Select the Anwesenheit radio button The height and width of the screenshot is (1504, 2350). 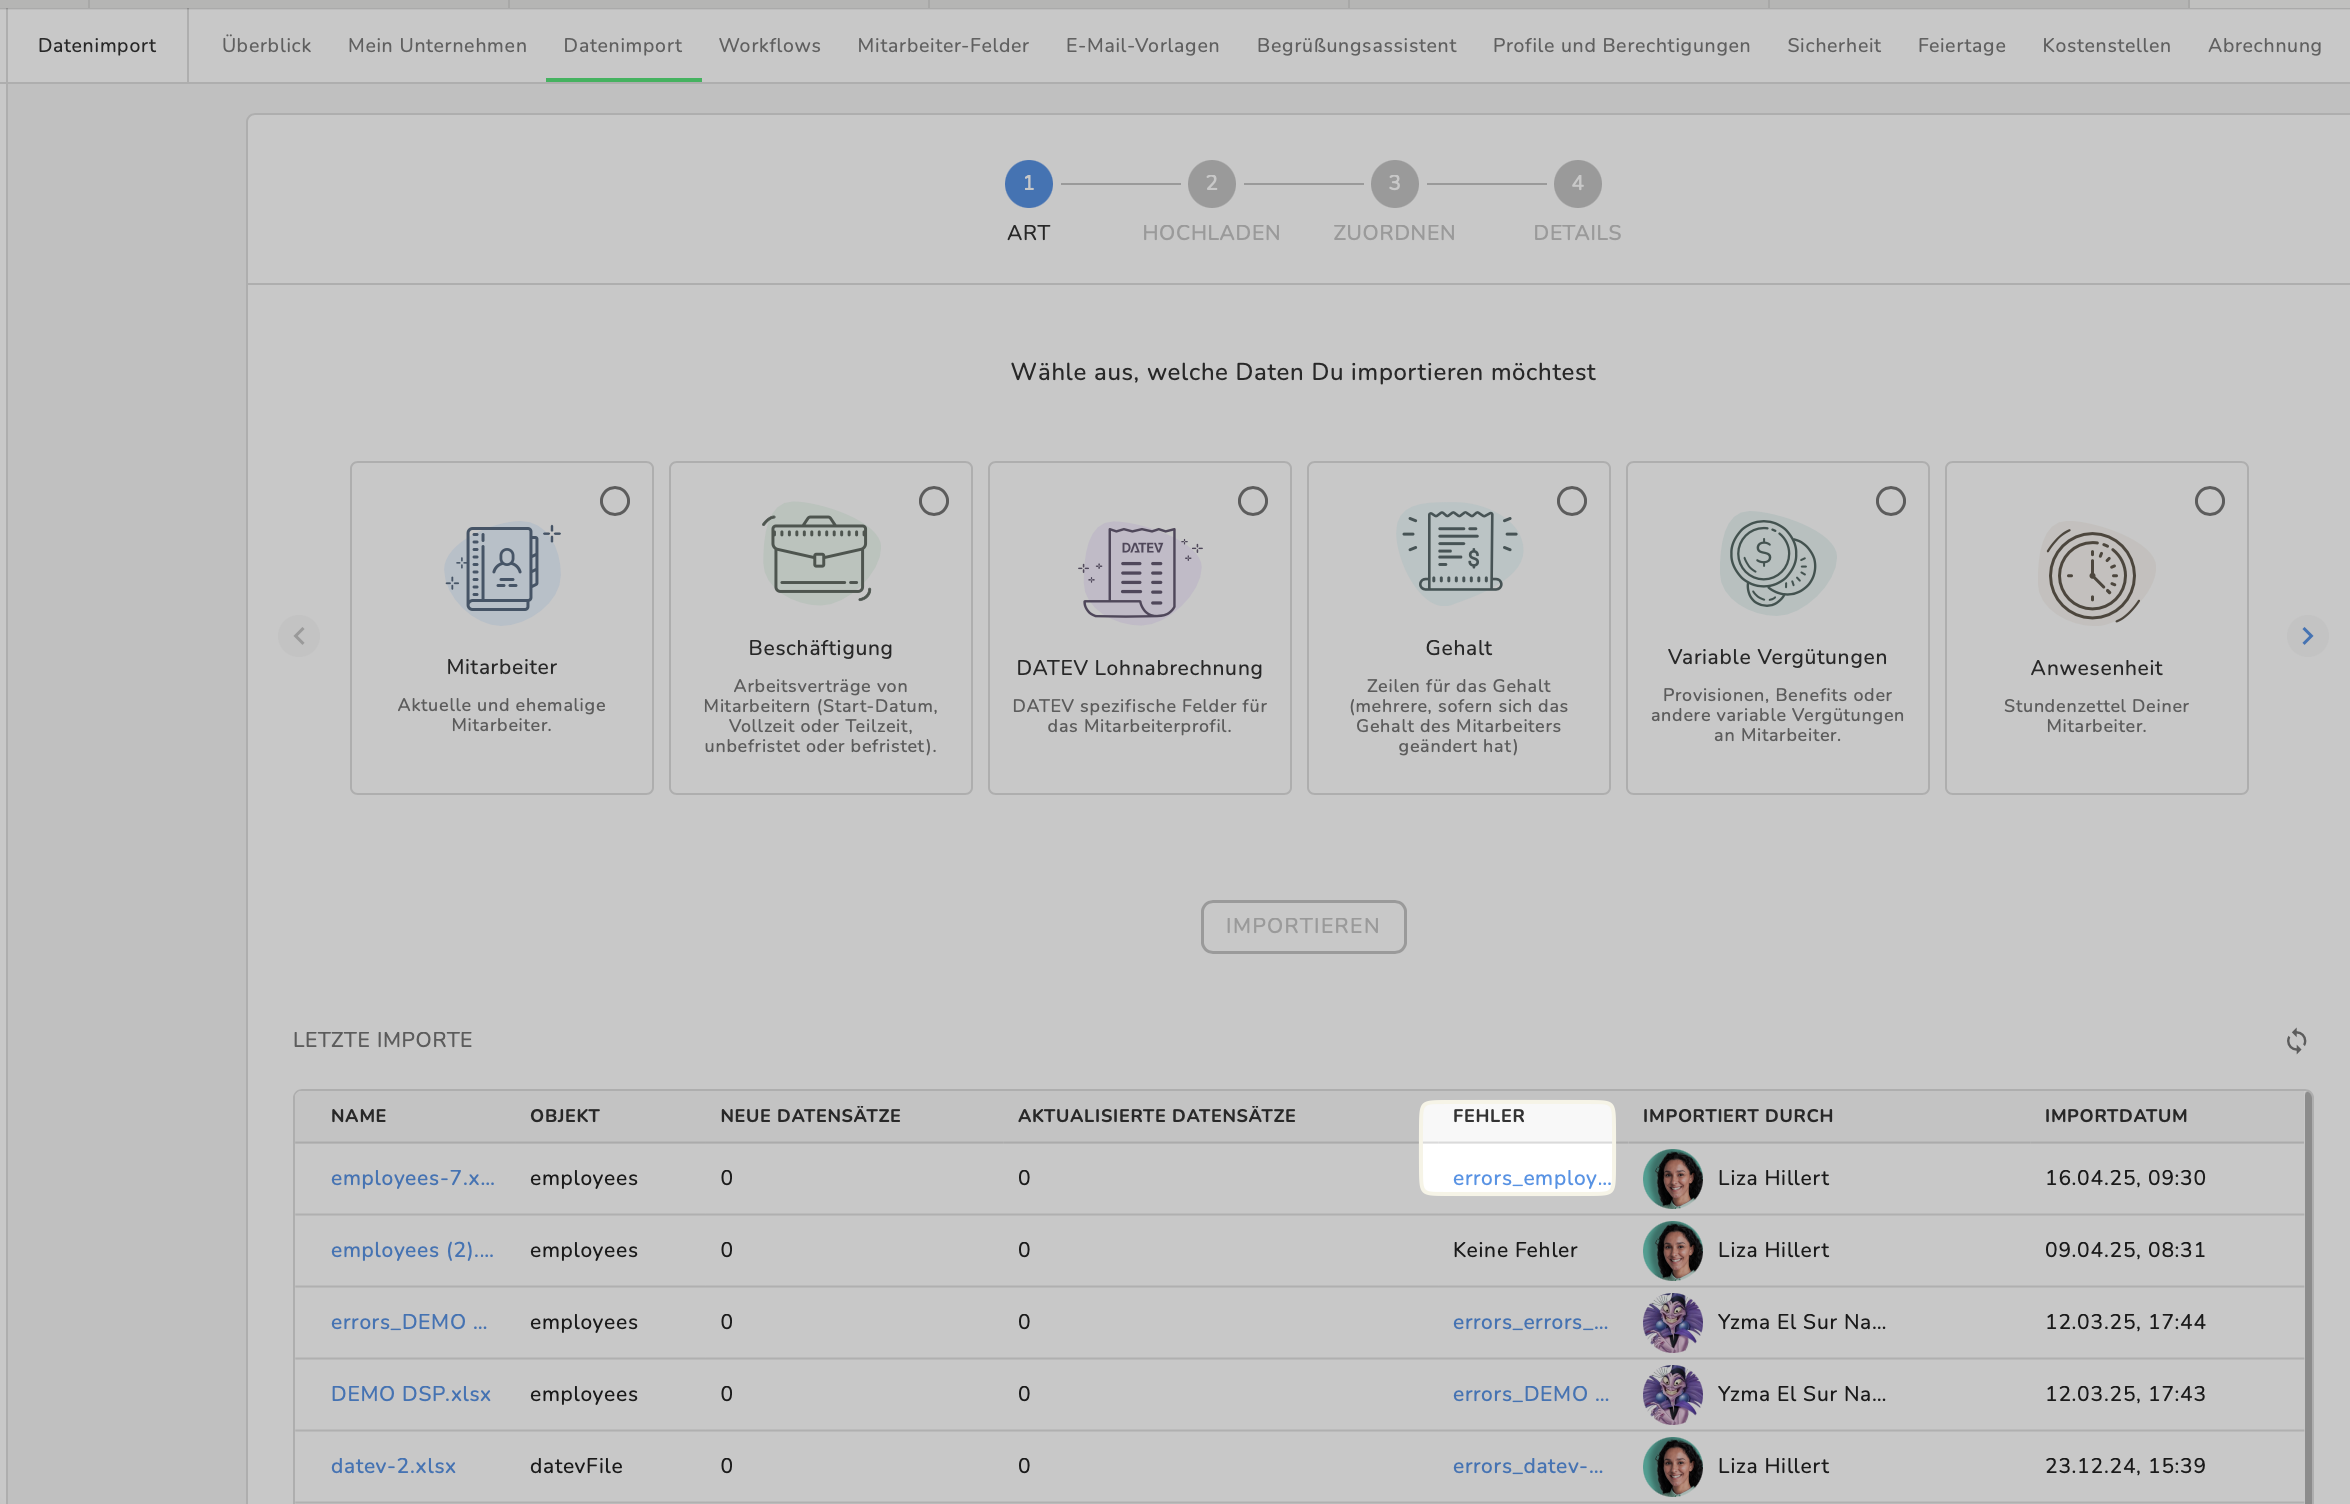2210,501
